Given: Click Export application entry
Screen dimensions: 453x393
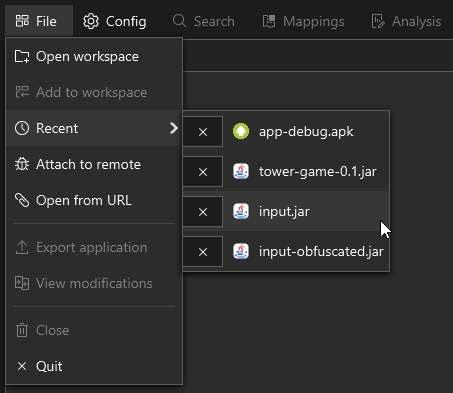Looking at the screenshot, I should [94, 247].
